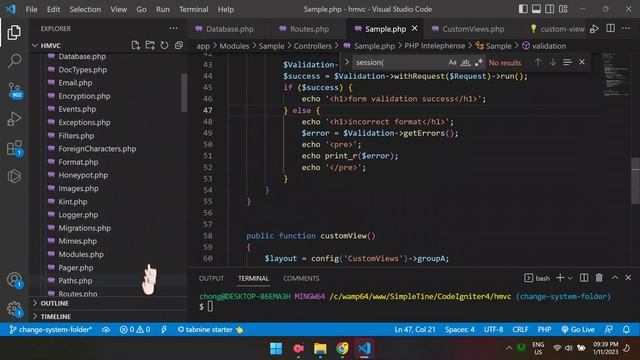This screenshot has height=360, width=640.
Task: Add a new terminal
Action: point(560,278)
